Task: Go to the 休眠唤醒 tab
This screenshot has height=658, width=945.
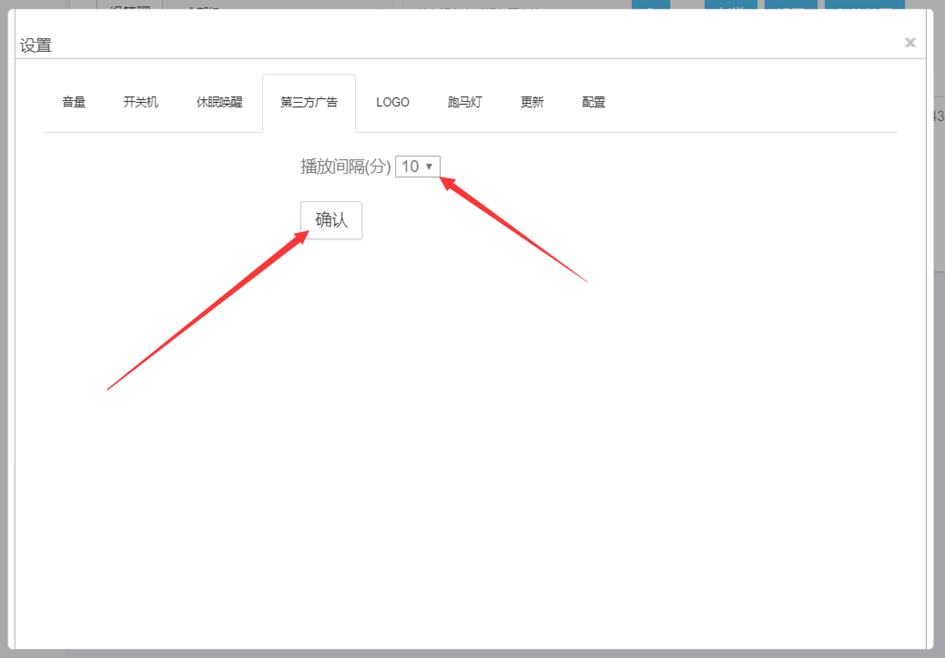Action: click(x=219, y=102)
